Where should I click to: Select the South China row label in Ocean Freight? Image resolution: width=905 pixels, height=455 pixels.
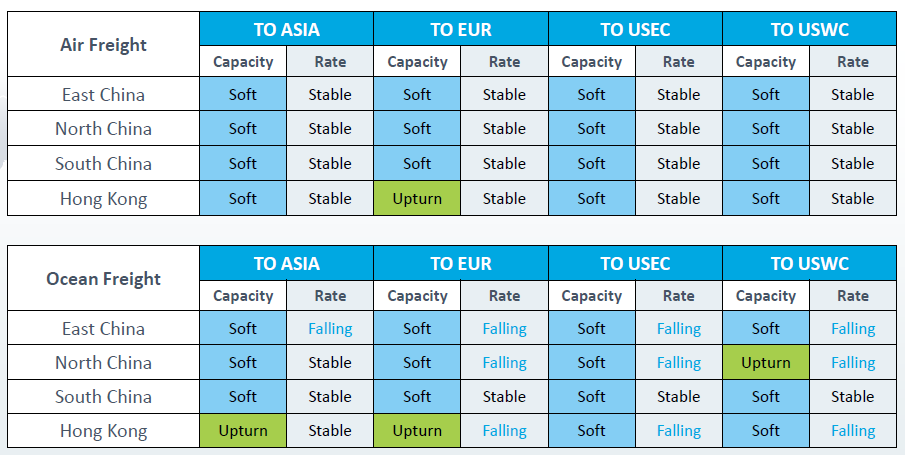[103, 397]
